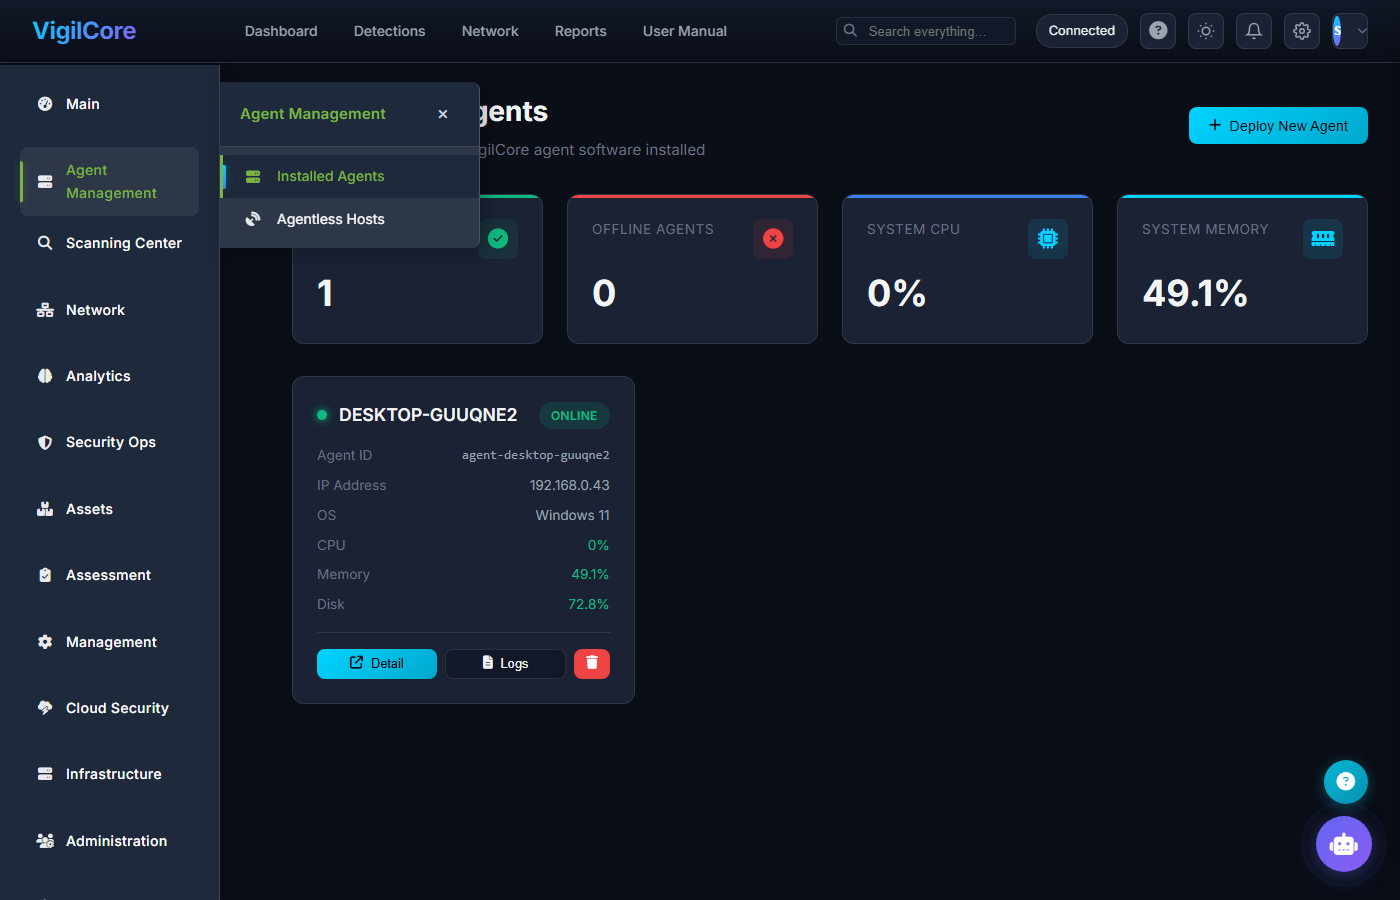Open the help question mark icon
1400x900 pixels.
pyautogui.click(x=1158, y=31)
